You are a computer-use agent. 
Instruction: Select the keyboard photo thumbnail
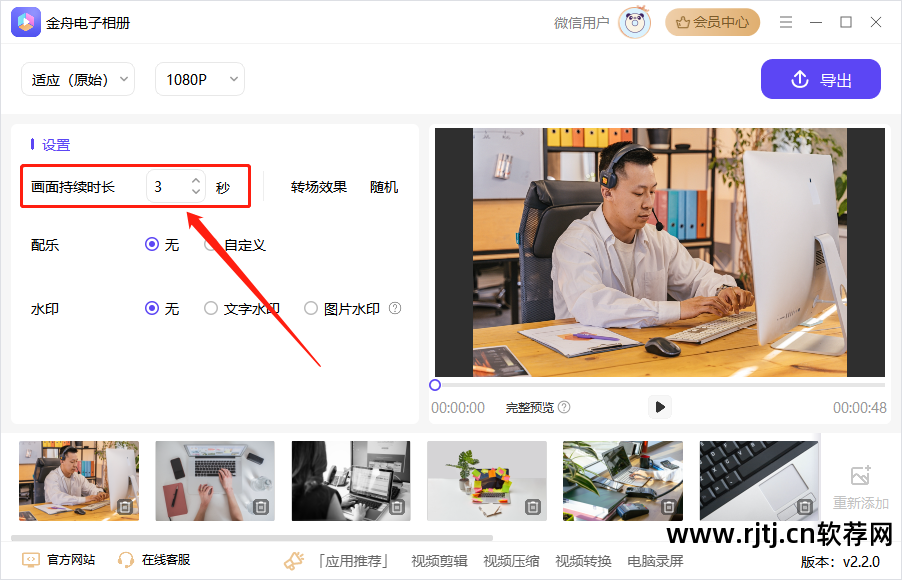[759, 481]
